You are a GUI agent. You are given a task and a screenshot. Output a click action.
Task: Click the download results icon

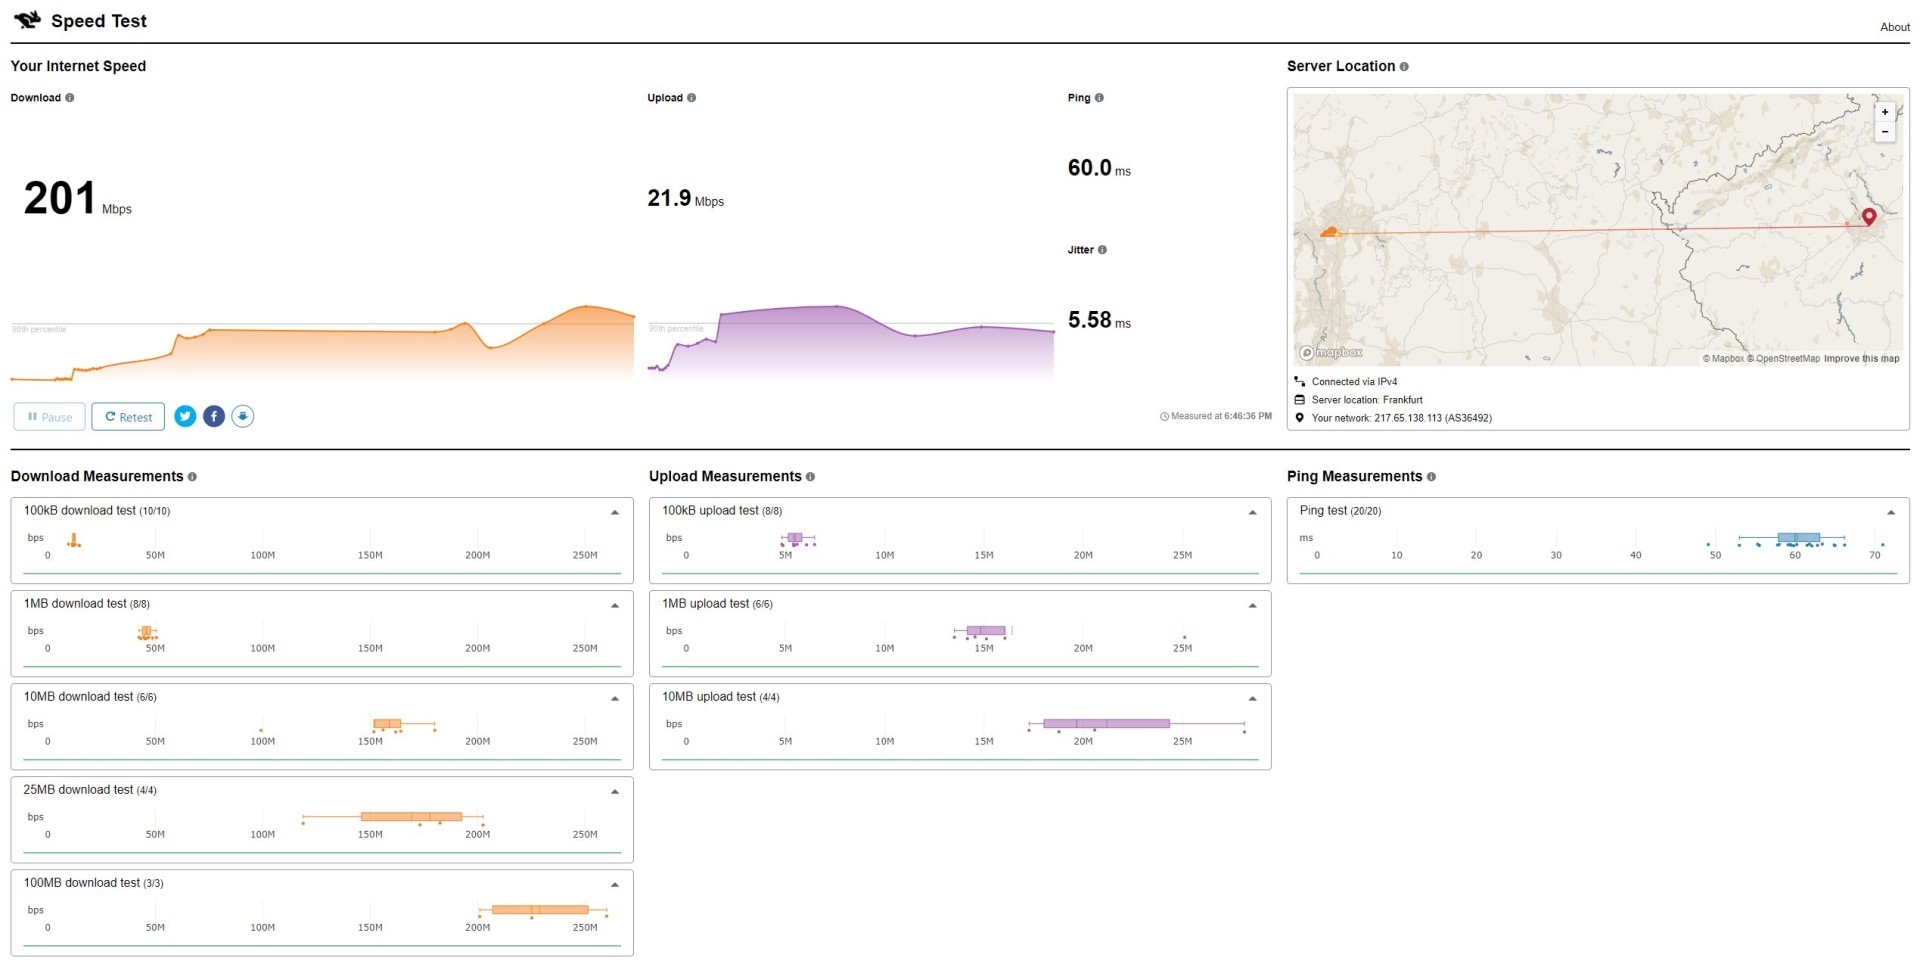click(243, 416)
